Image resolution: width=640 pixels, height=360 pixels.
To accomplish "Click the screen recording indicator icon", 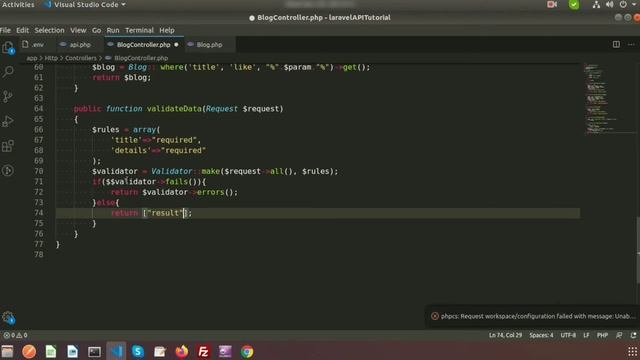I will [x=552, y=4].
